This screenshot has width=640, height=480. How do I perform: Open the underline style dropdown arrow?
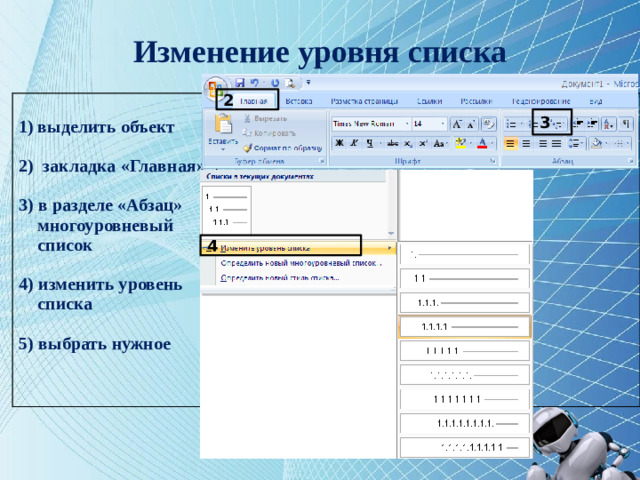(380, 144)
